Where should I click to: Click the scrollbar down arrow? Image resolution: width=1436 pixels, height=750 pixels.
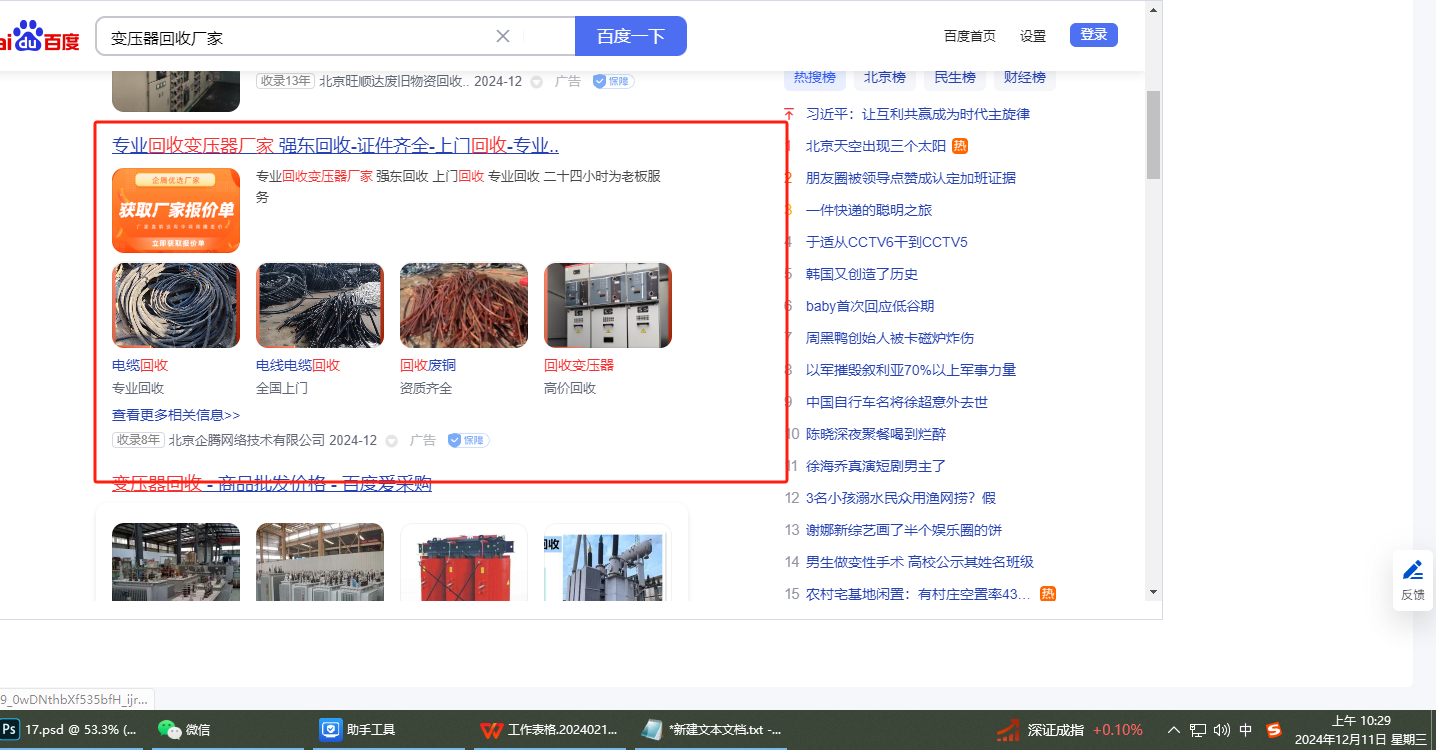point(1153,592)
